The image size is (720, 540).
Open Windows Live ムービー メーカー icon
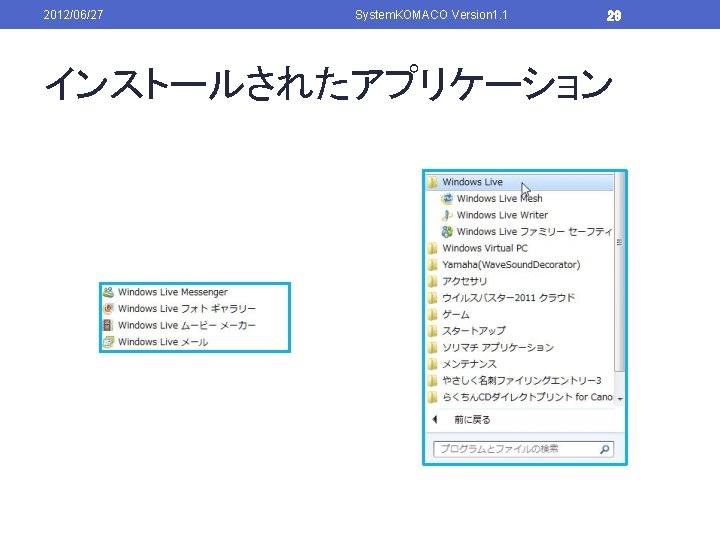[x=108, y=325]
